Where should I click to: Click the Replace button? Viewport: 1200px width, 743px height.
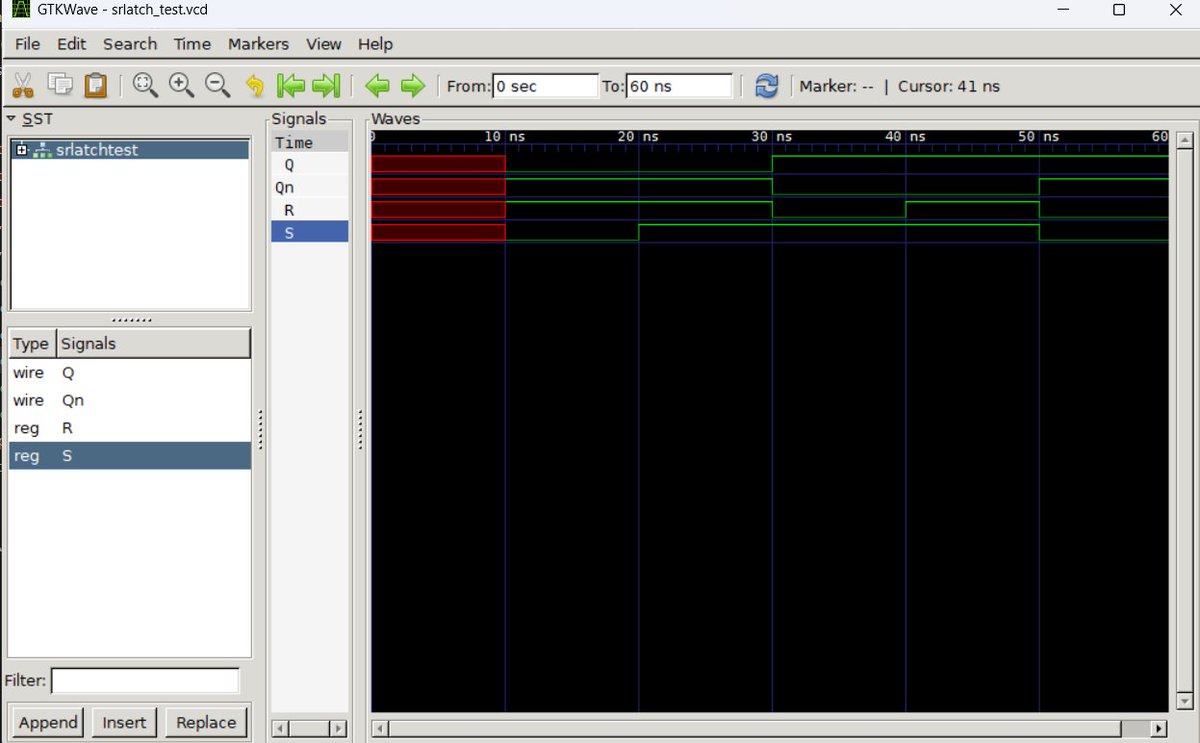(x=206, y=722)
